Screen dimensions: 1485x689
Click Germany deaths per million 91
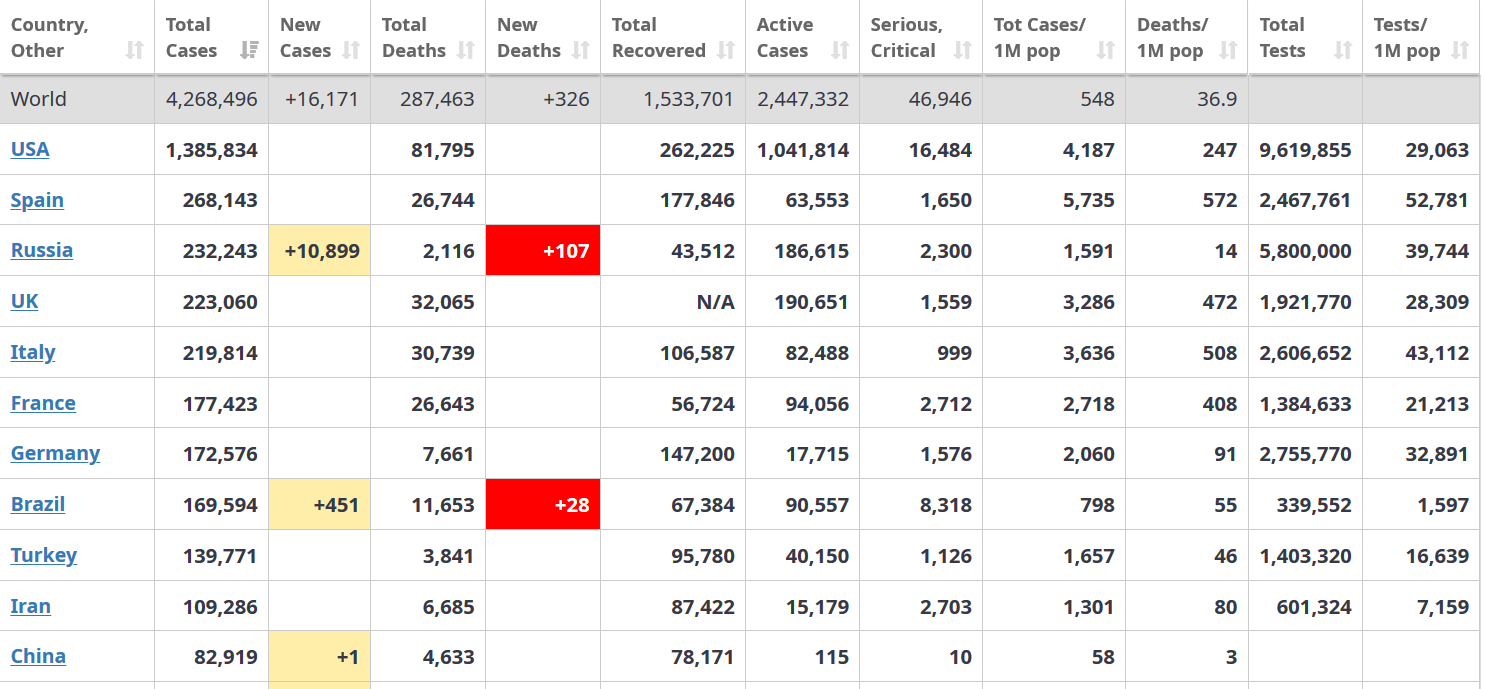click(1225, 454)
